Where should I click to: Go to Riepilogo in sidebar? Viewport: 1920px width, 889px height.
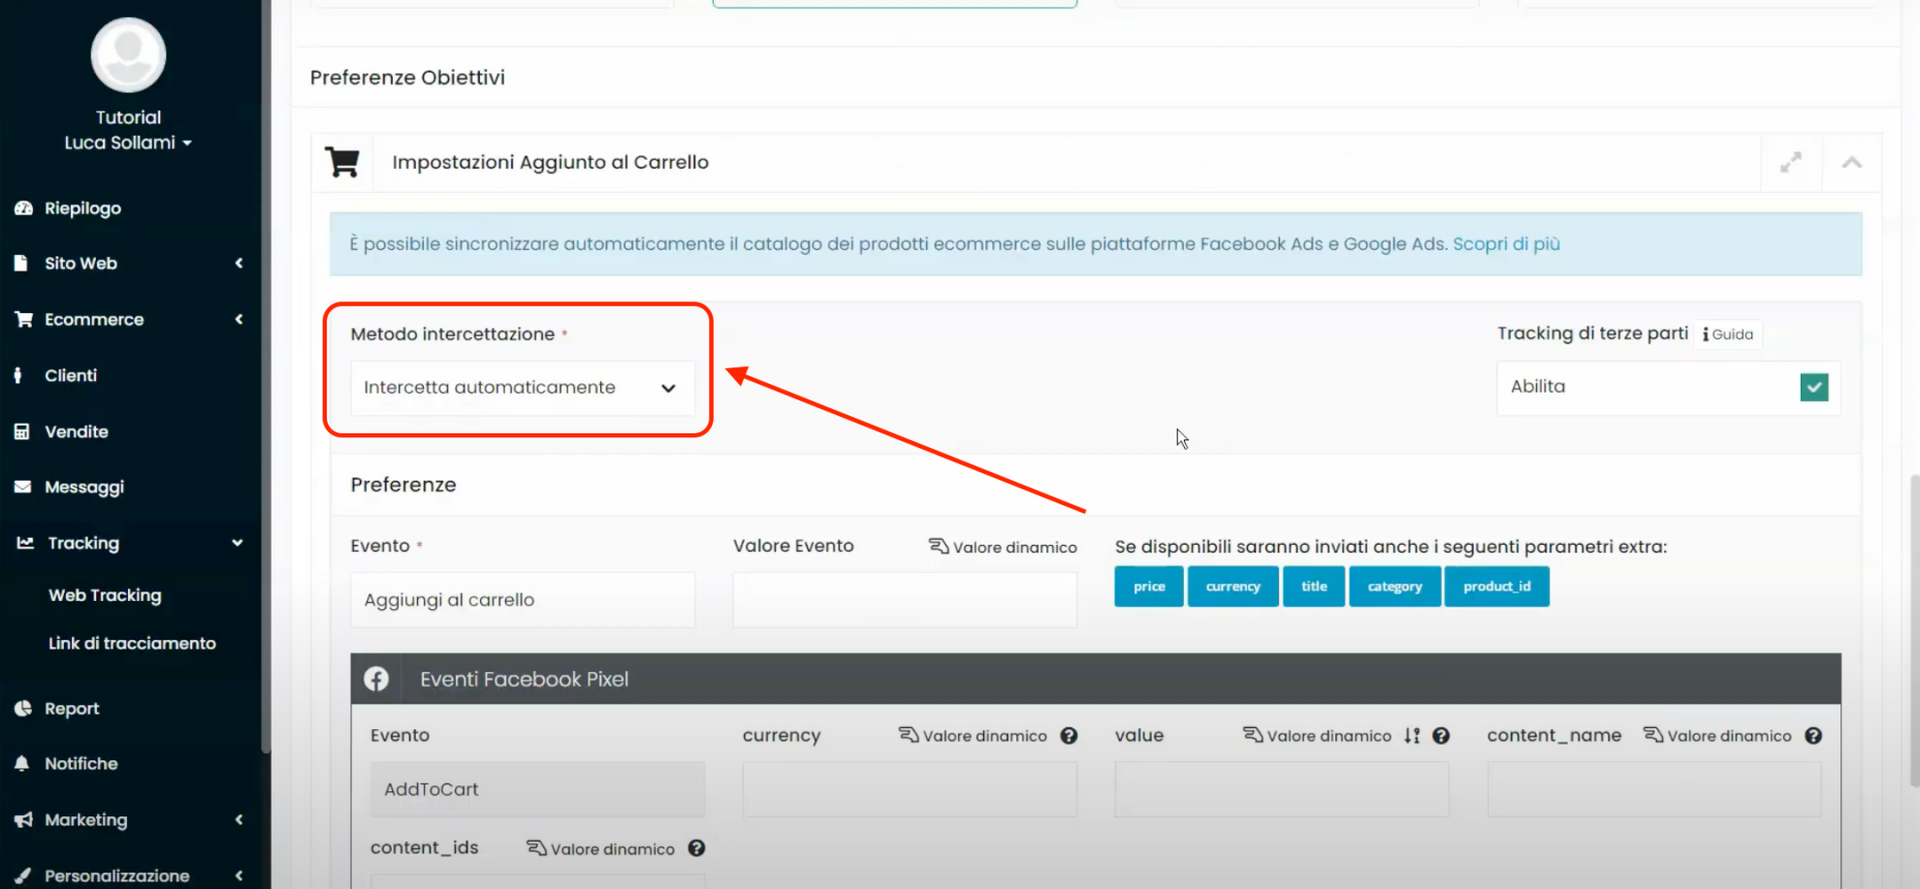82,208
